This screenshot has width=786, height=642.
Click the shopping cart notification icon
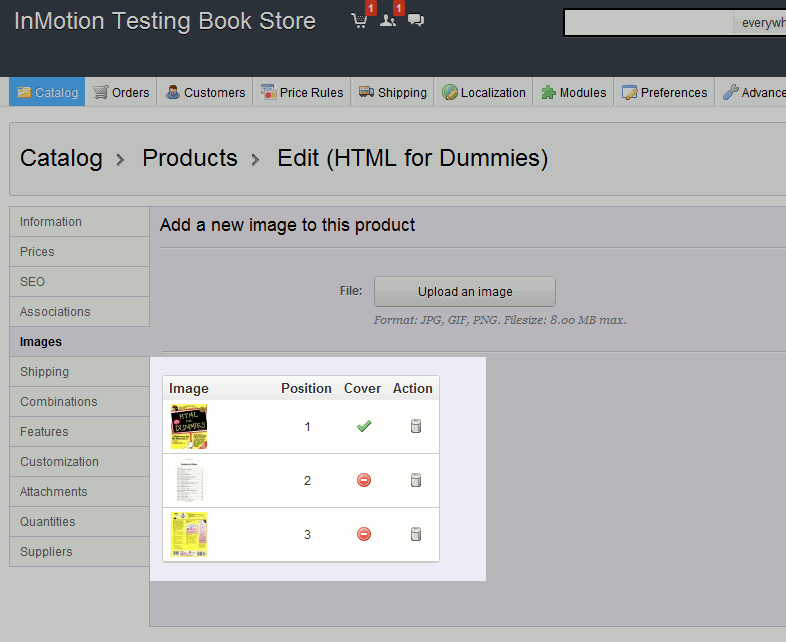tap(359, 21)
